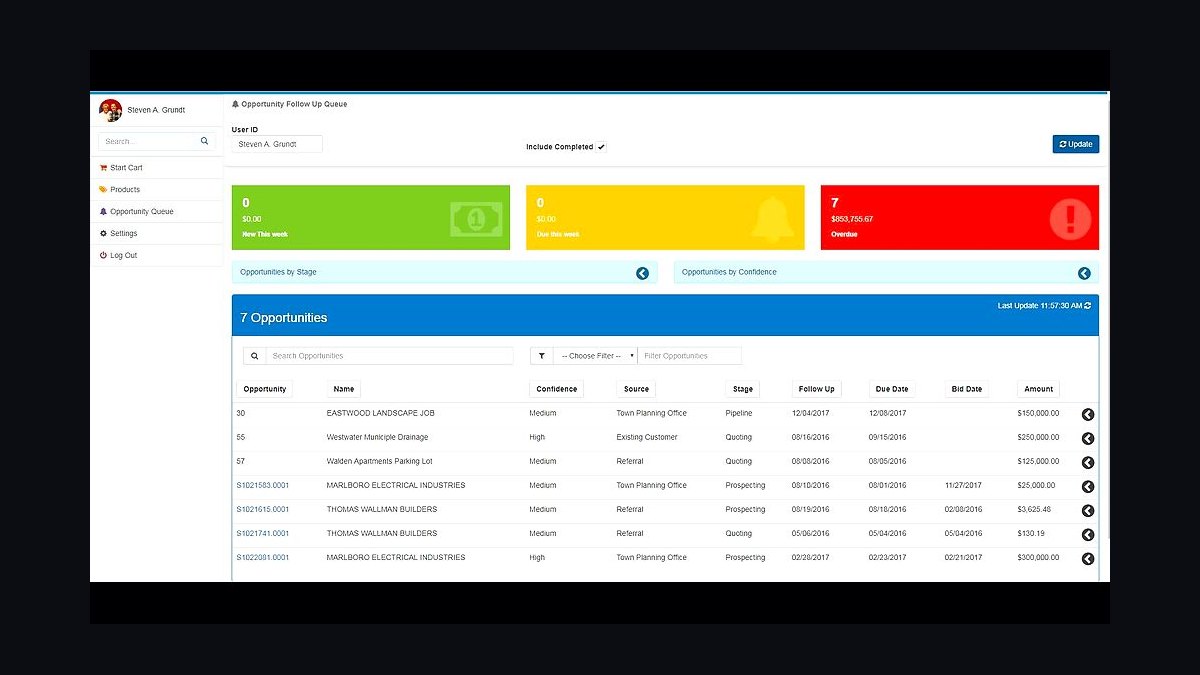1200x675 pixels.
Task: Expand row arrow for Westwater Municiple Drainage
Action: [x=1088, y=438]
